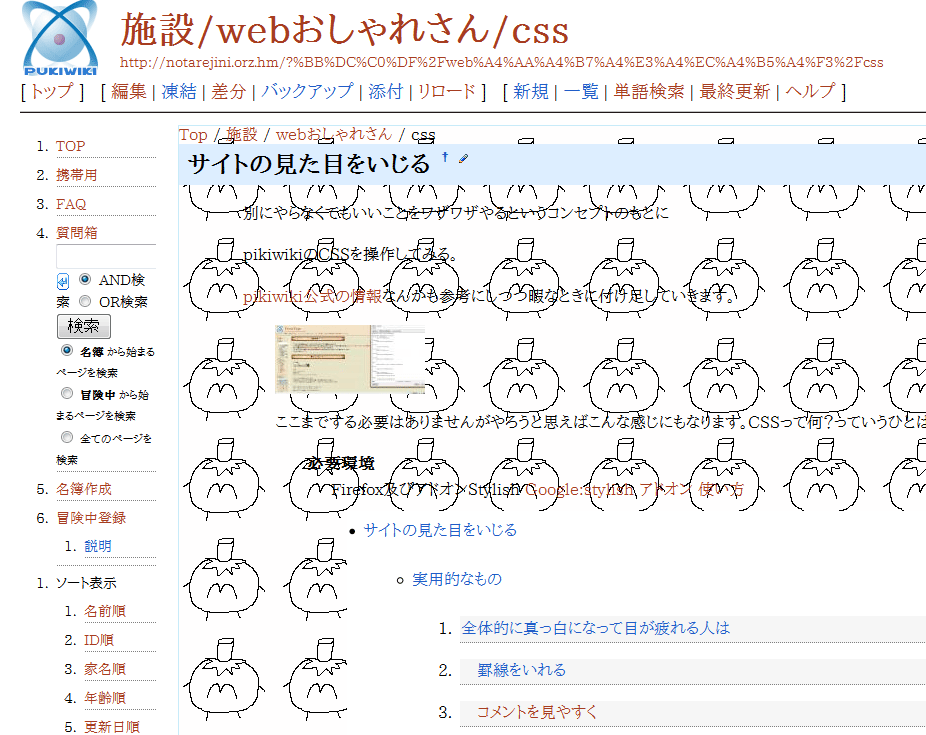The width and height of the screenshot is (926, 735).
Task: Open the 編集 edit menu item
Action: coord(129,92)
